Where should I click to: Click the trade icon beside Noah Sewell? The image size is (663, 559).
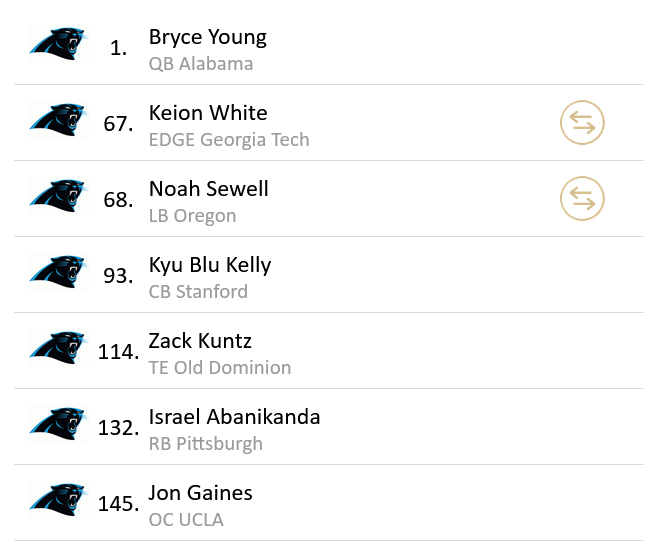[x=582, y=199]
